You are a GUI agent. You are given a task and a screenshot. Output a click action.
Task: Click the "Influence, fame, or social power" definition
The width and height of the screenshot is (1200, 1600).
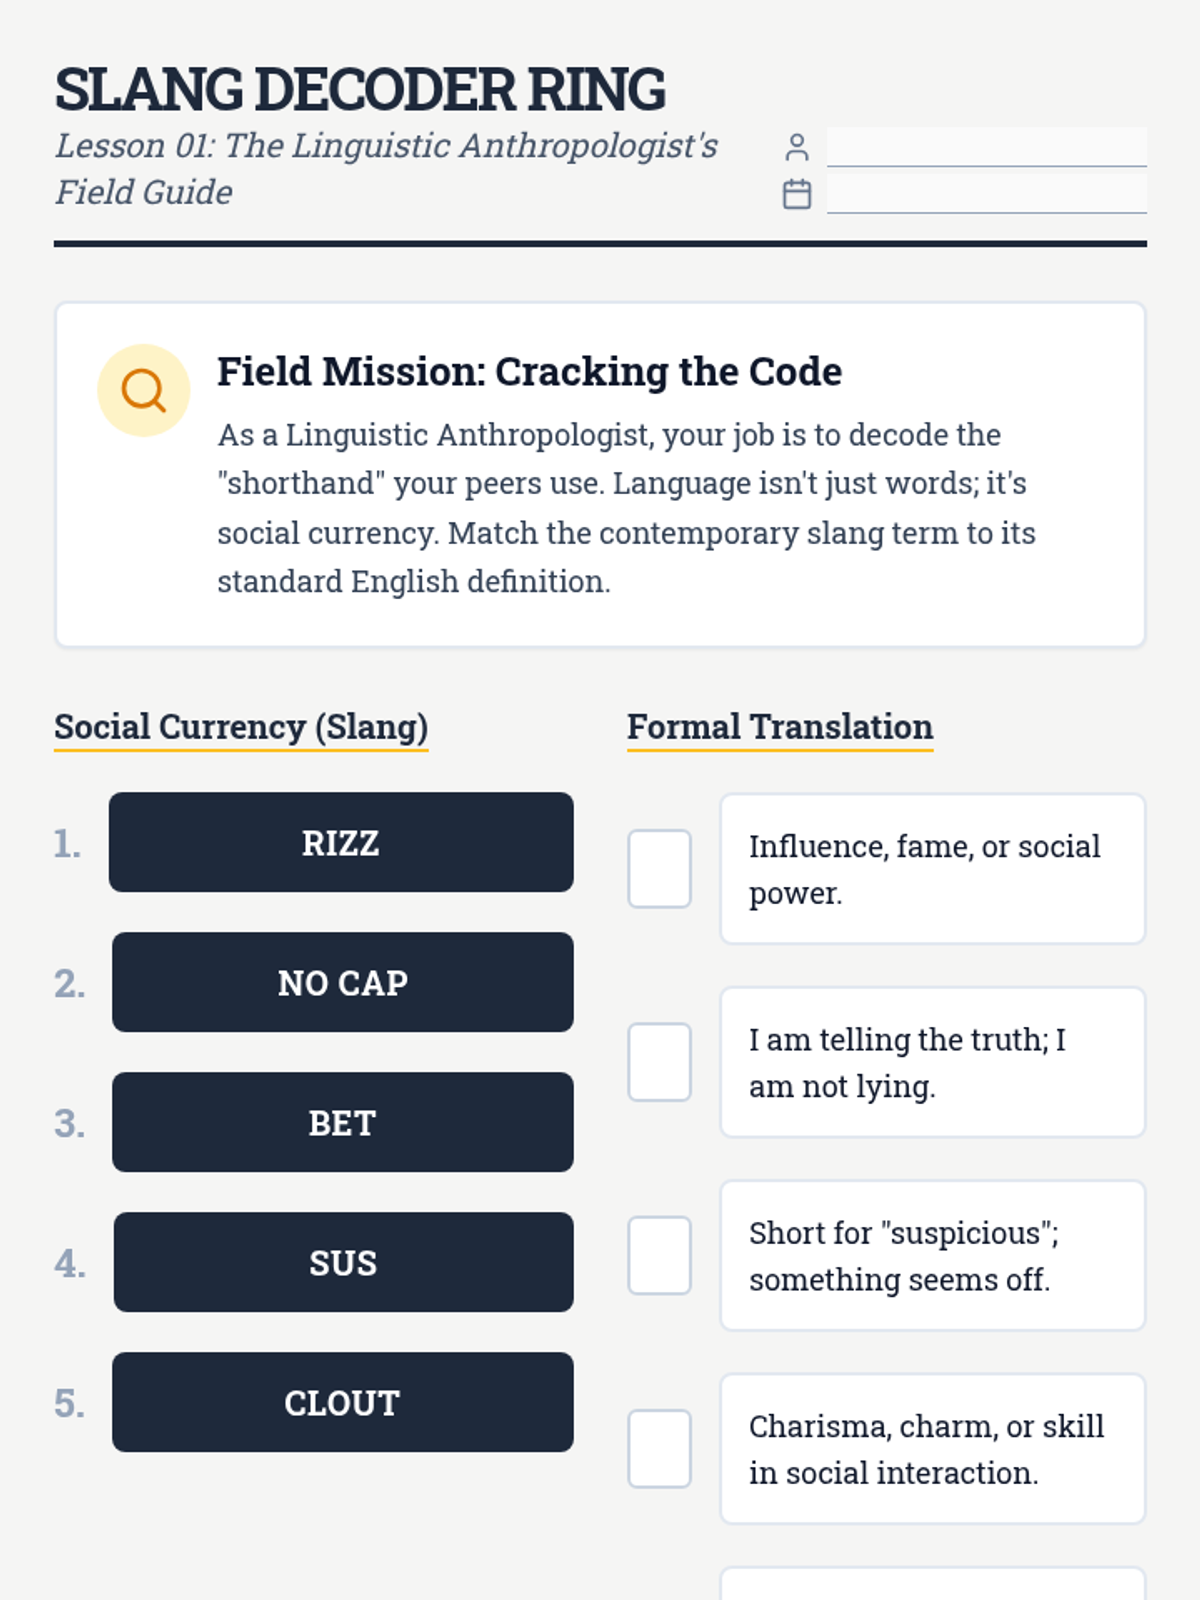coord(932,868)
